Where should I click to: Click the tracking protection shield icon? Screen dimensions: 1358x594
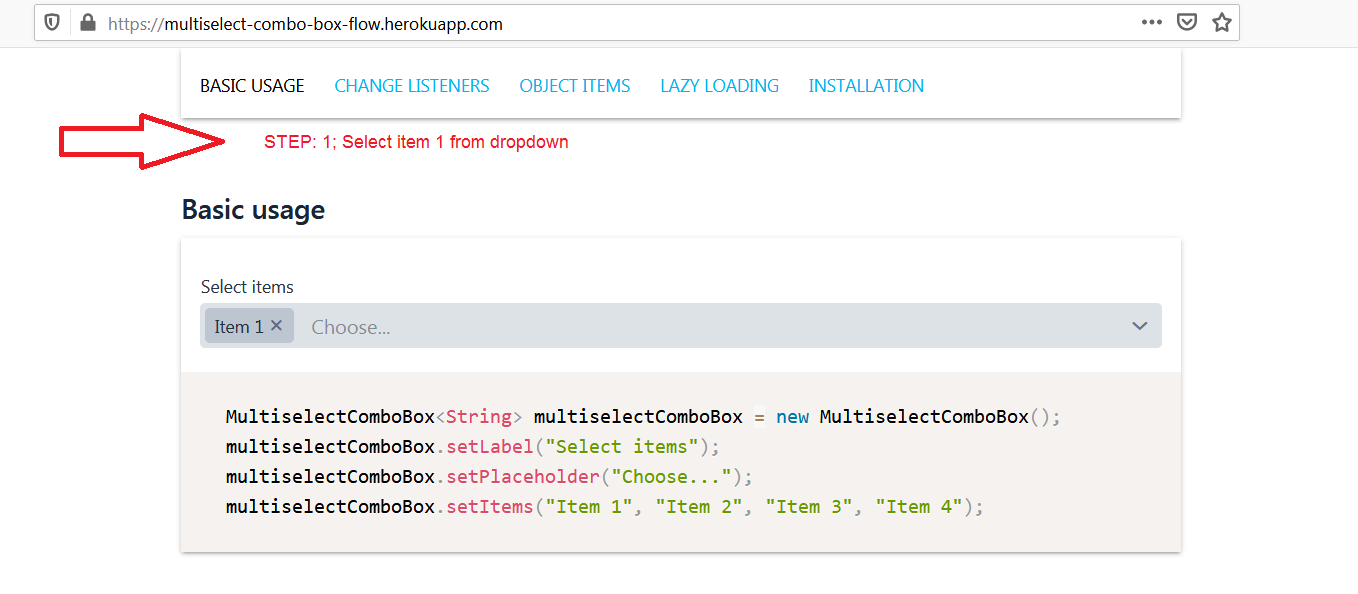(52, 23)
